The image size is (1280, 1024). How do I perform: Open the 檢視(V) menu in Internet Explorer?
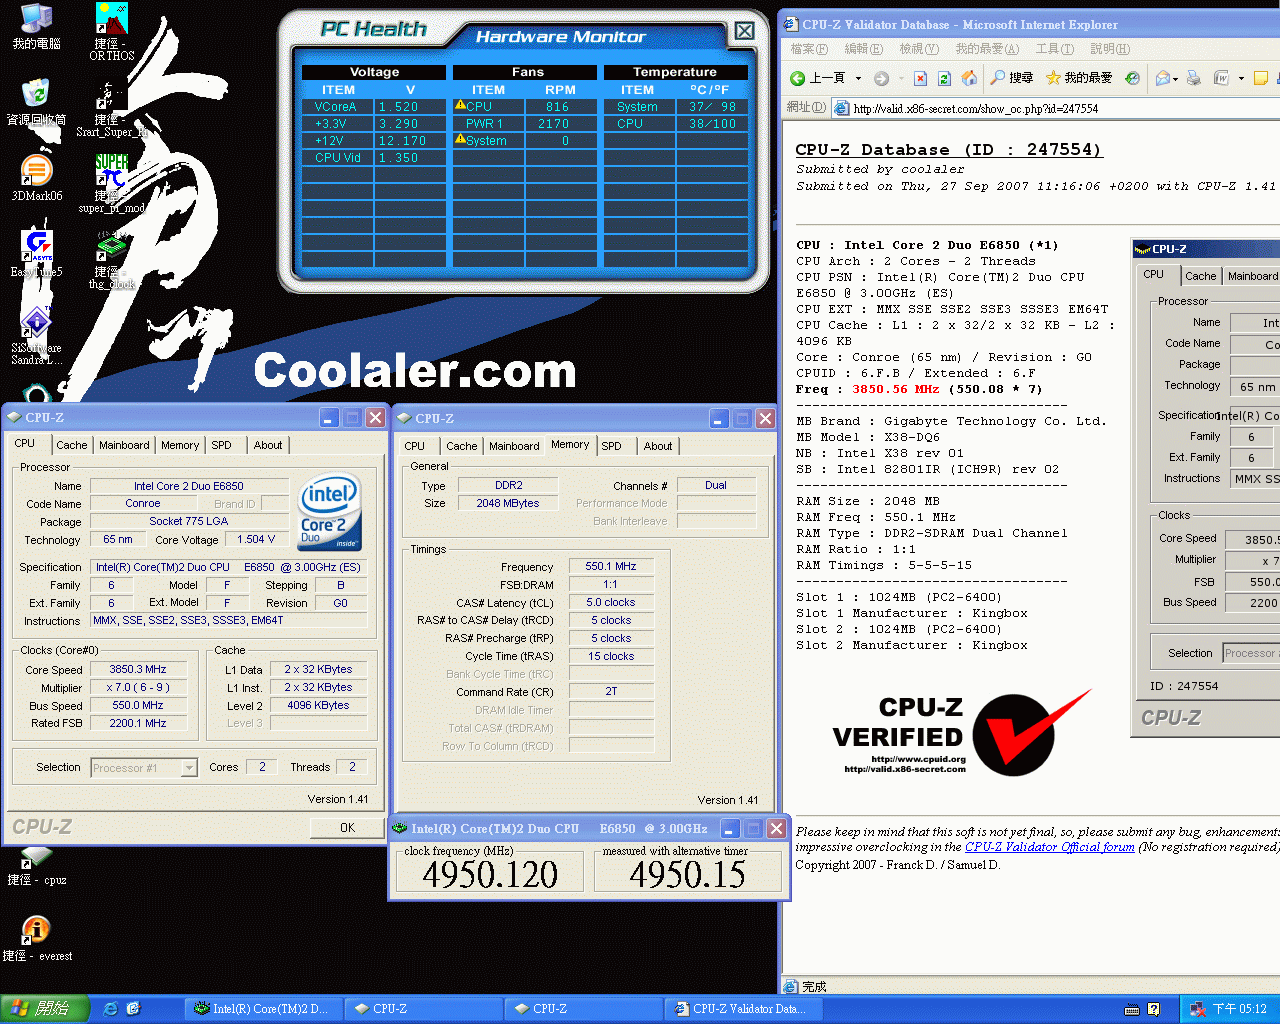tap(918, 49)
